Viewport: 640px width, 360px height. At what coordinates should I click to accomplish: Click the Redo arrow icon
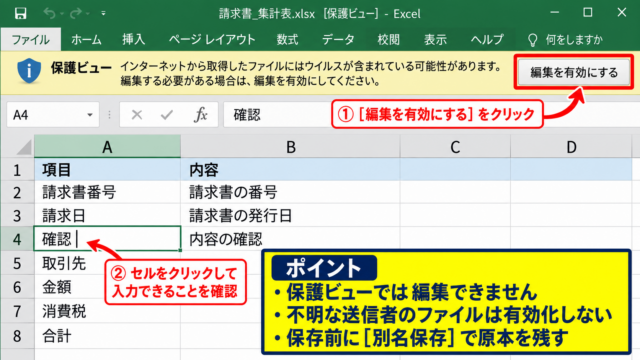[76, 13]
